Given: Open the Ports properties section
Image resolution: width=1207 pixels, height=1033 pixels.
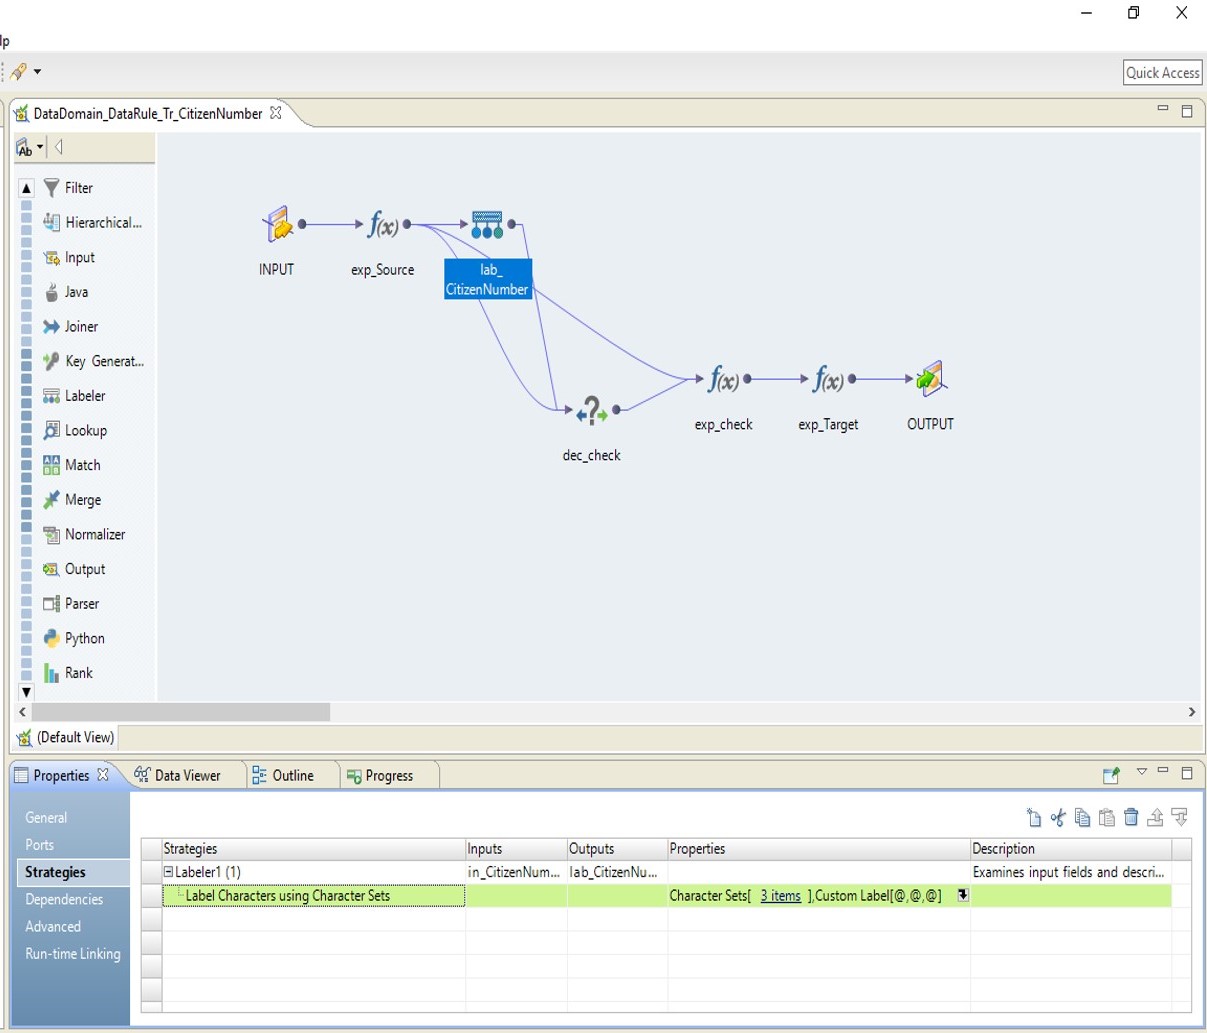Looking at the screenshot, I should coord(40,845).
